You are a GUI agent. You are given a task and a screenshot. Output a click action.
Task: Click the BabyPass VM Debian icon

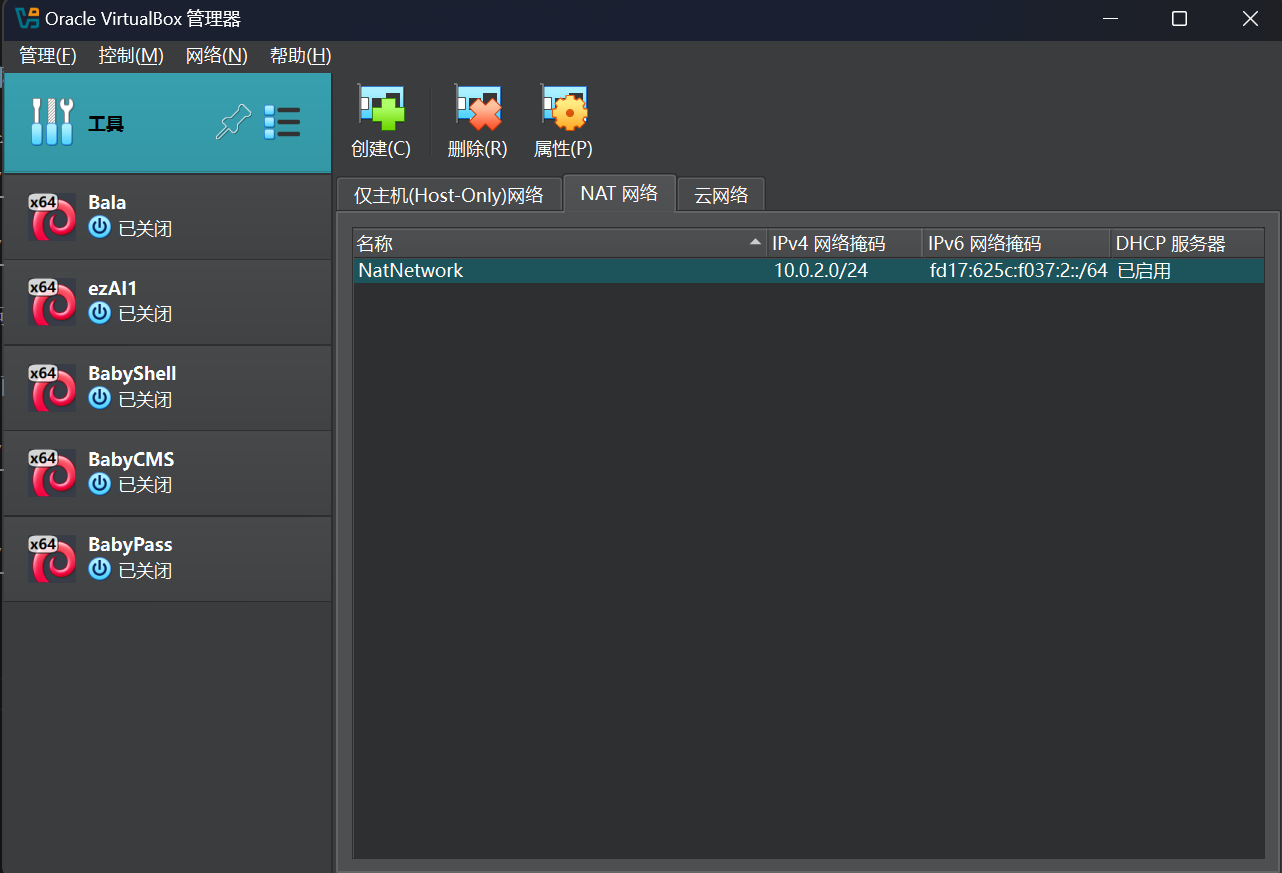[52, 558]
